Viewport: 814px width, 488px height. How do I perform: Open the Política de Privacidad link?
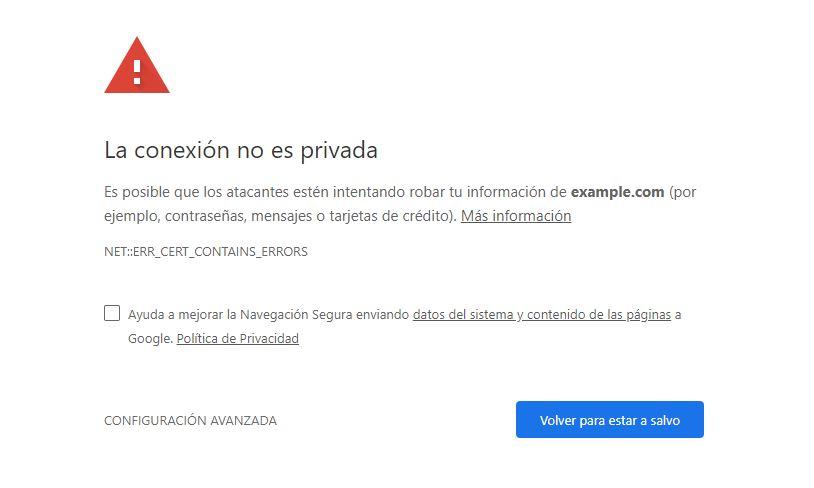(238, 338)
